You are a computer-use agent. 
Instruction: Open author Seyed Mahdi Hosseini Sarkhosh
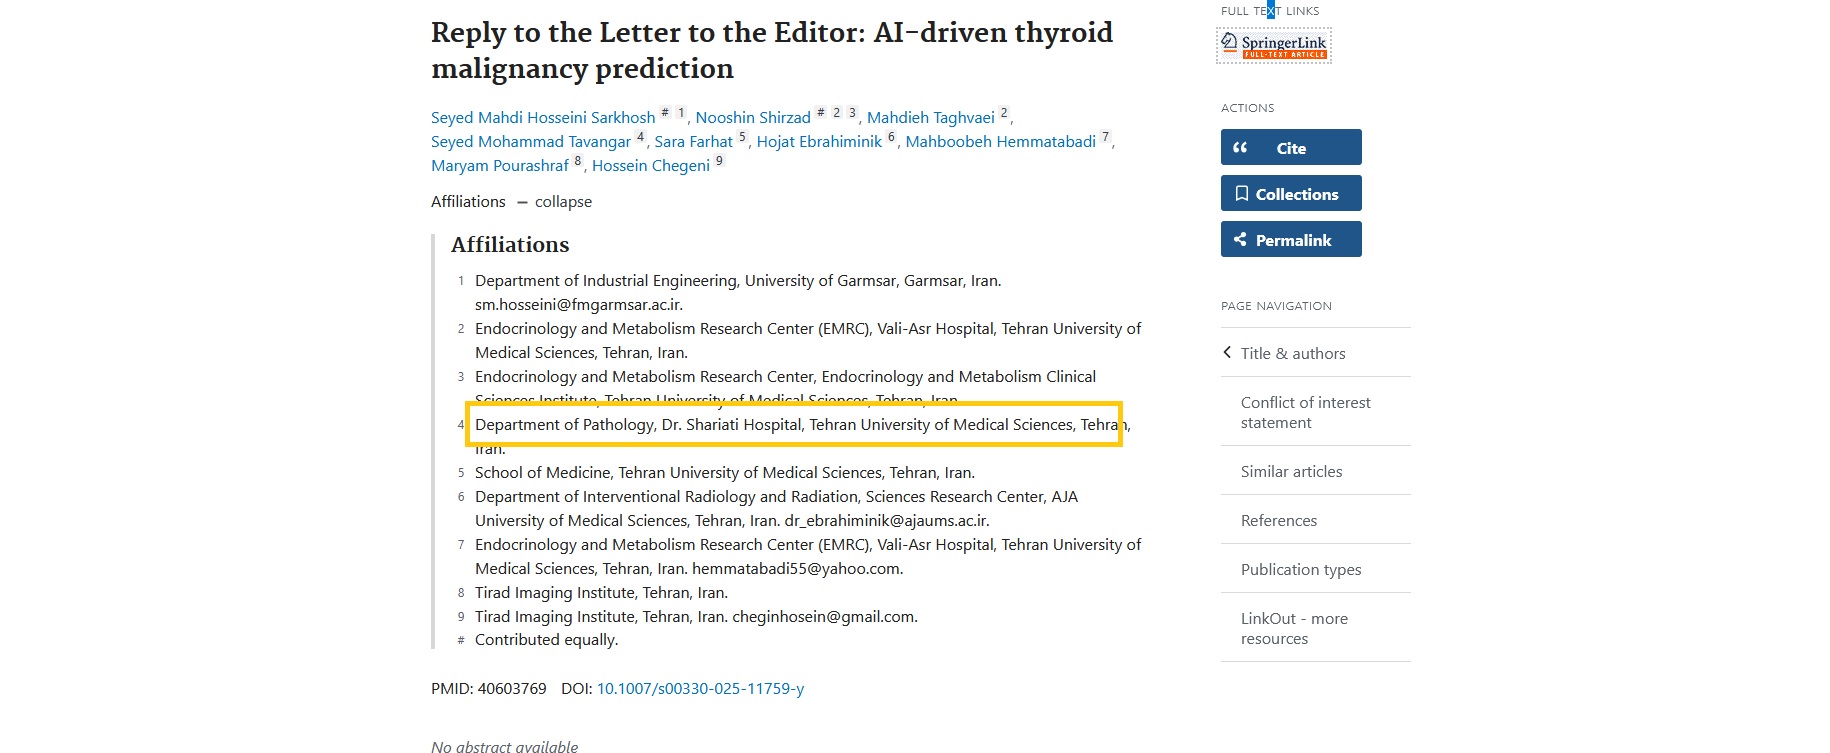[543, 118]
